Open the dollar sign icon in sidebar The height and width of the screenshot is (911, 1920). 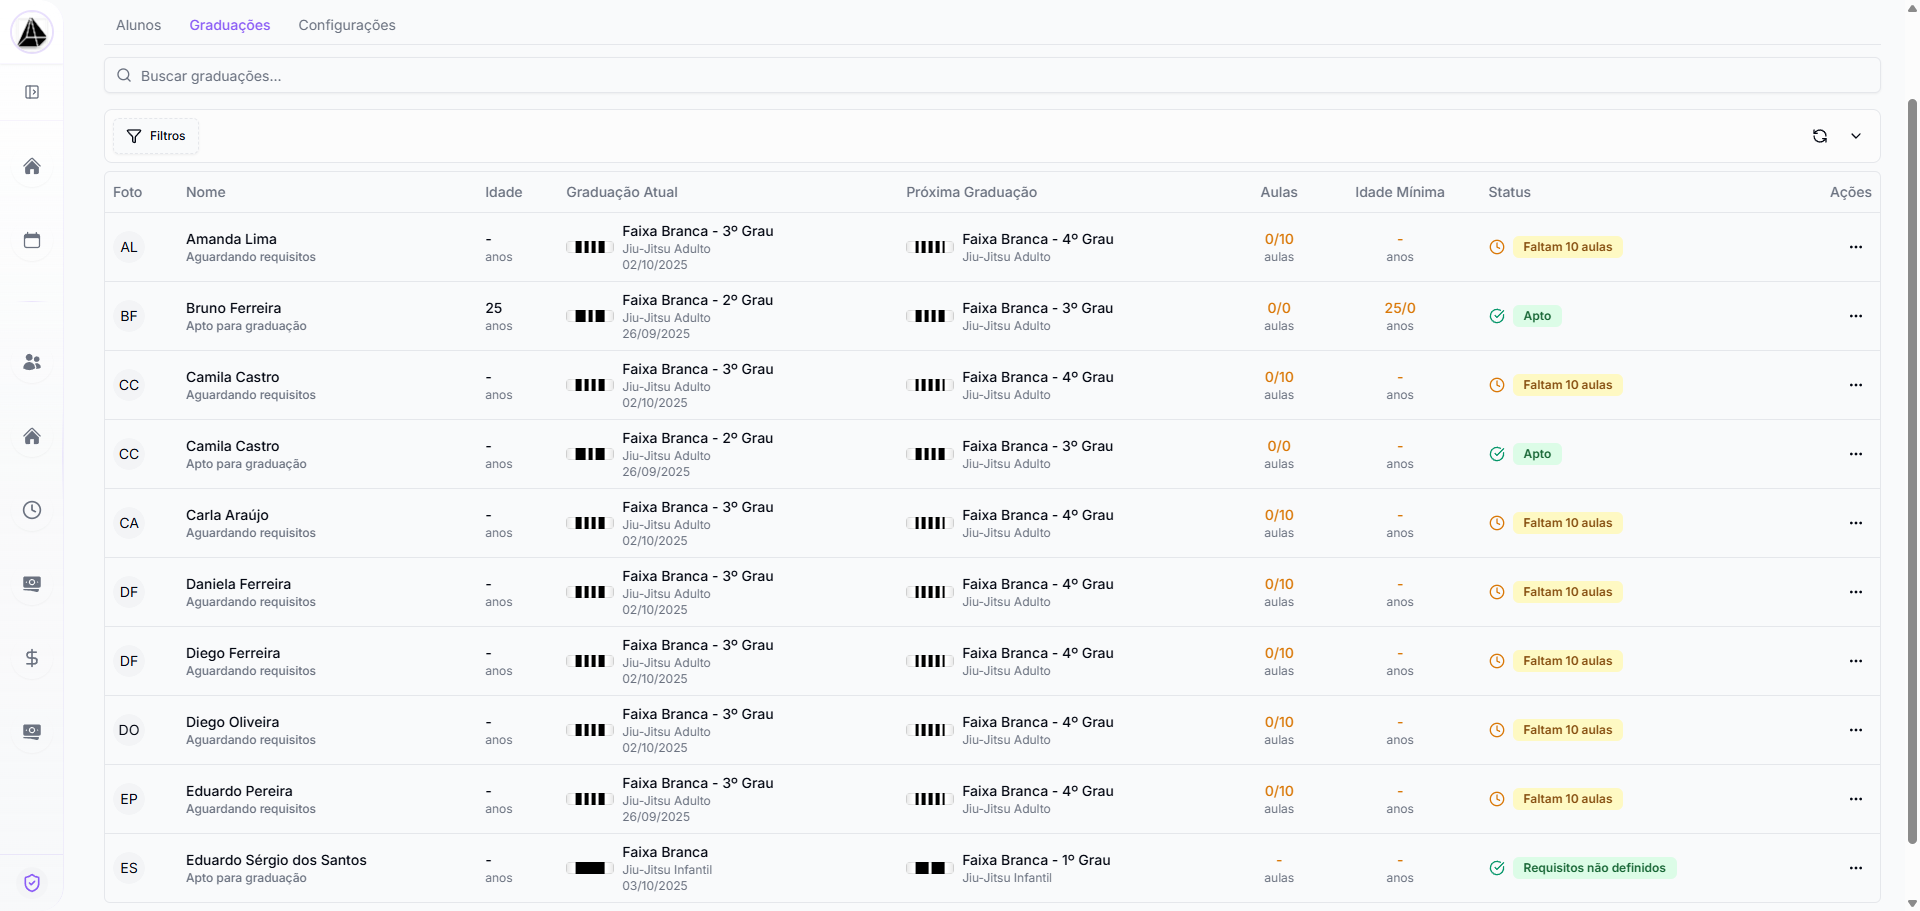click(x=32, y=658)
